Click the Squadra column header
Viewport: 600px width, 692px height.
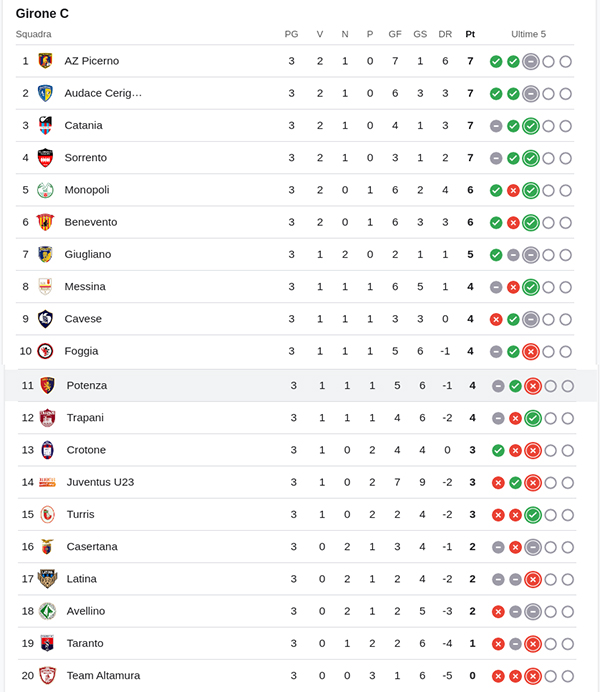point(33,34)
